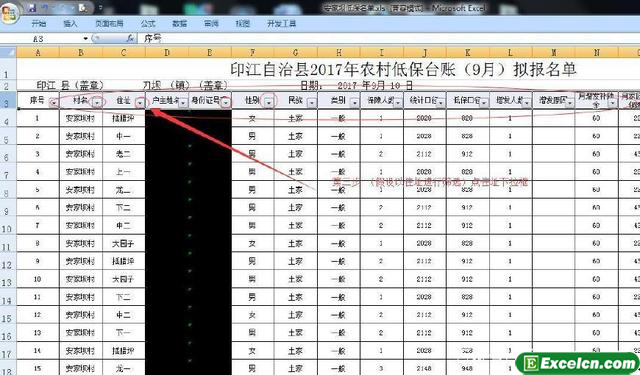Click the Save icon in quick access toolbar
Screen dimensions: 640x375
[x=32, y=8]
